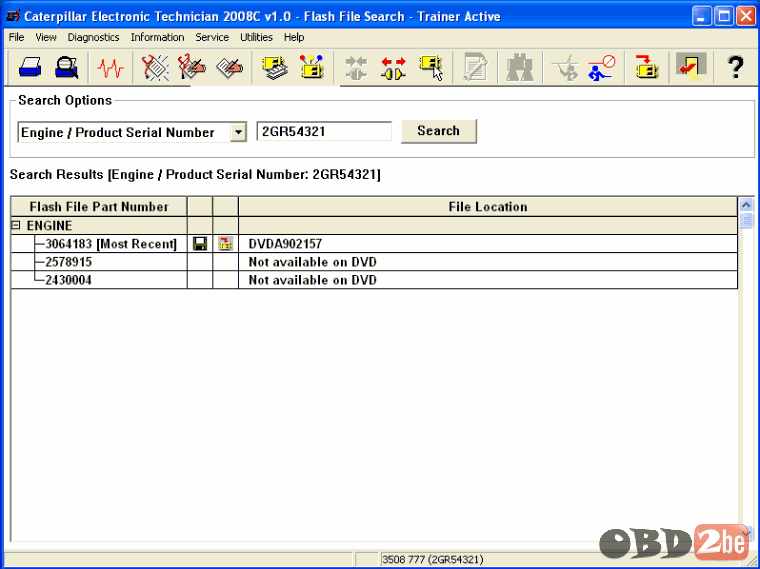Open WinFlash icon with red down arrow
The width and height of the screenshot is (760, 569).
tap(647, 67)
